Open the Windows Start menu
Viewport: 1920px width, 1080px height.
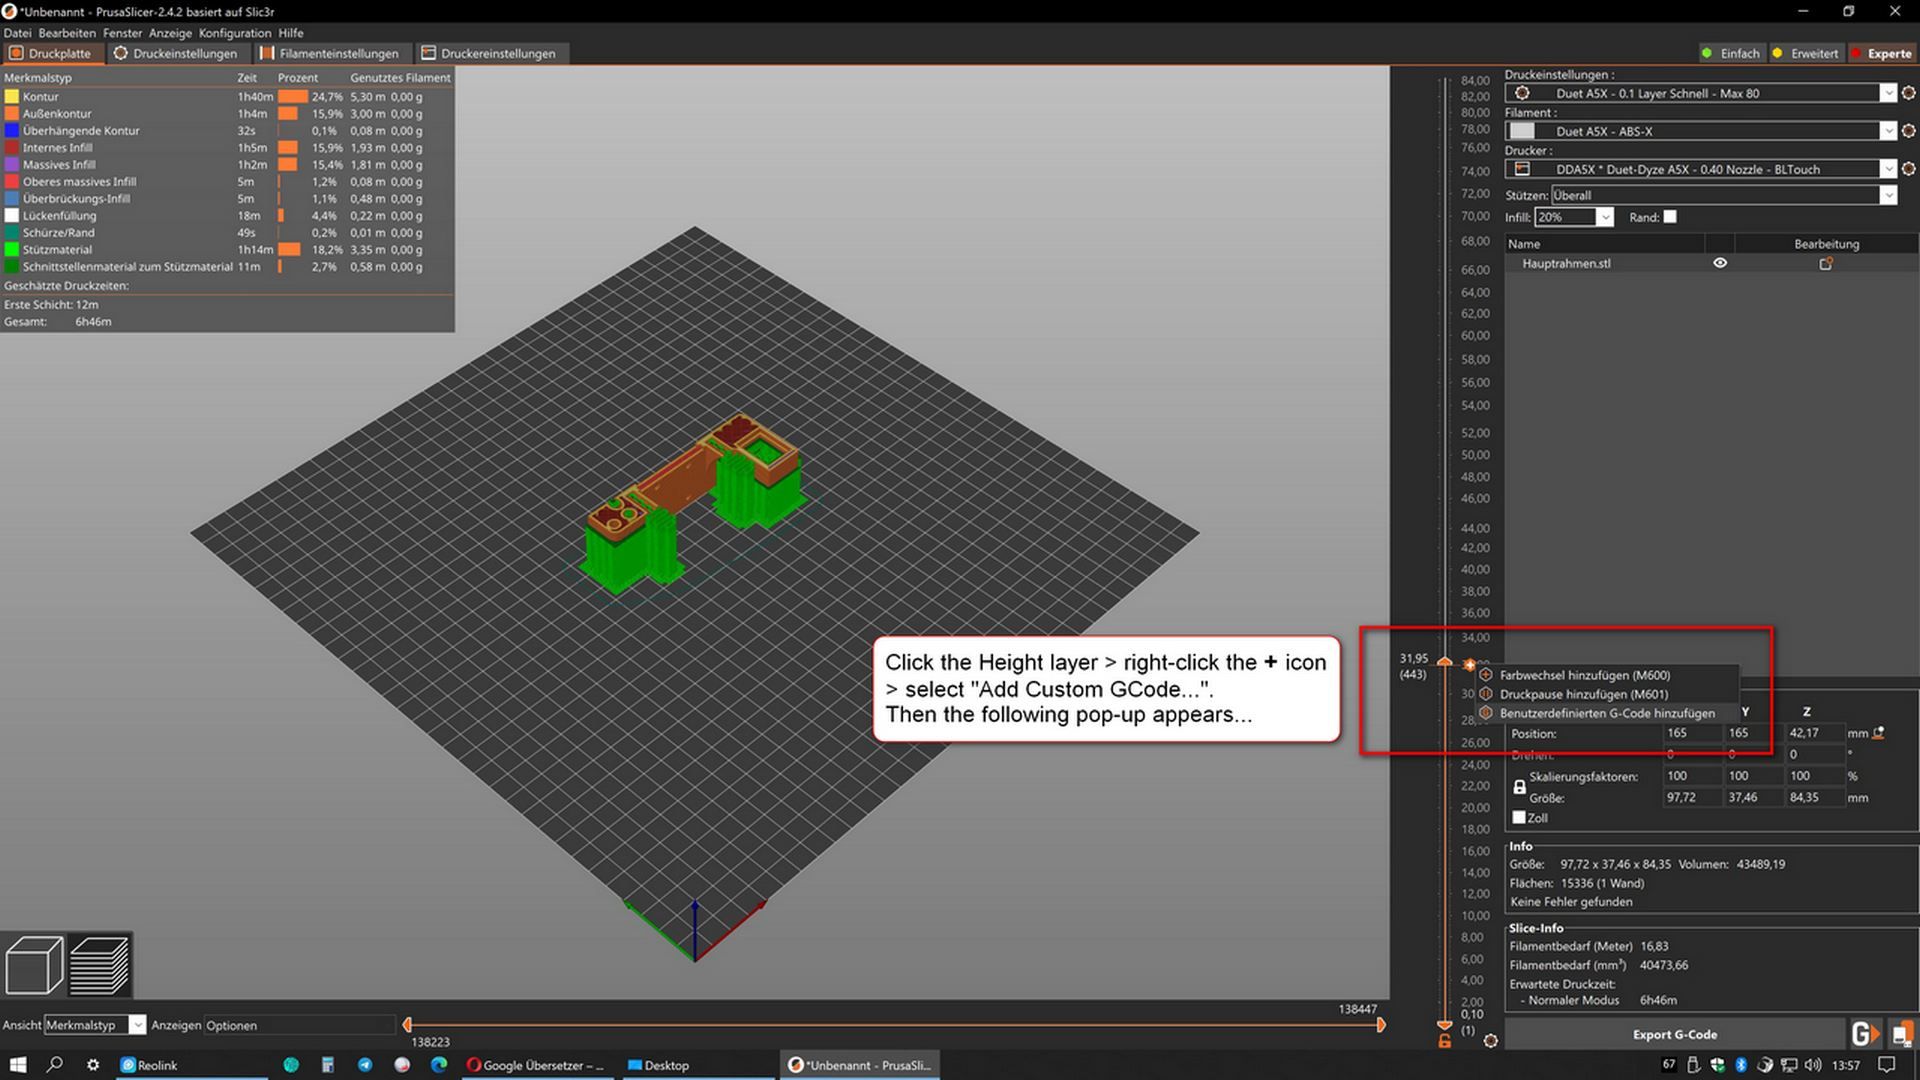[18, 1065]
